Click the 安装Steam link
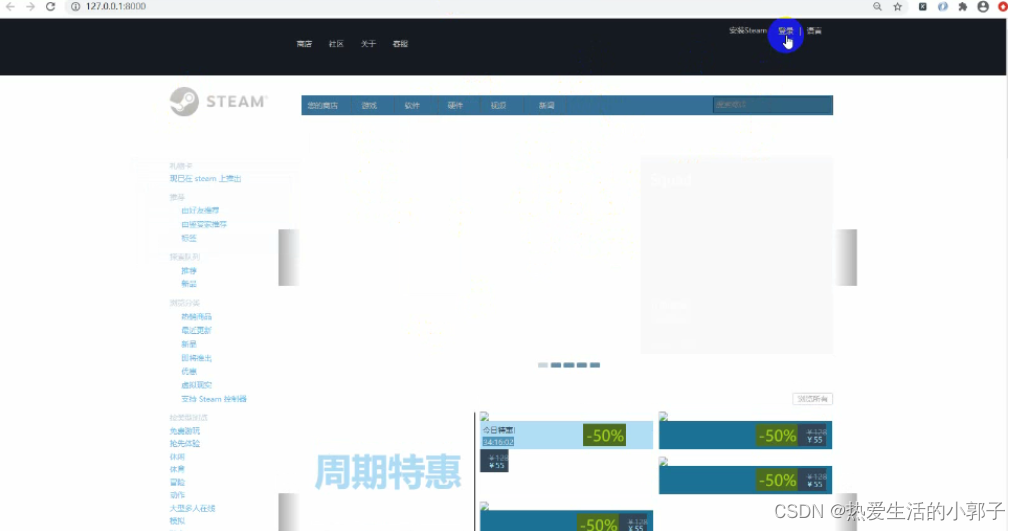 [747, 31]
